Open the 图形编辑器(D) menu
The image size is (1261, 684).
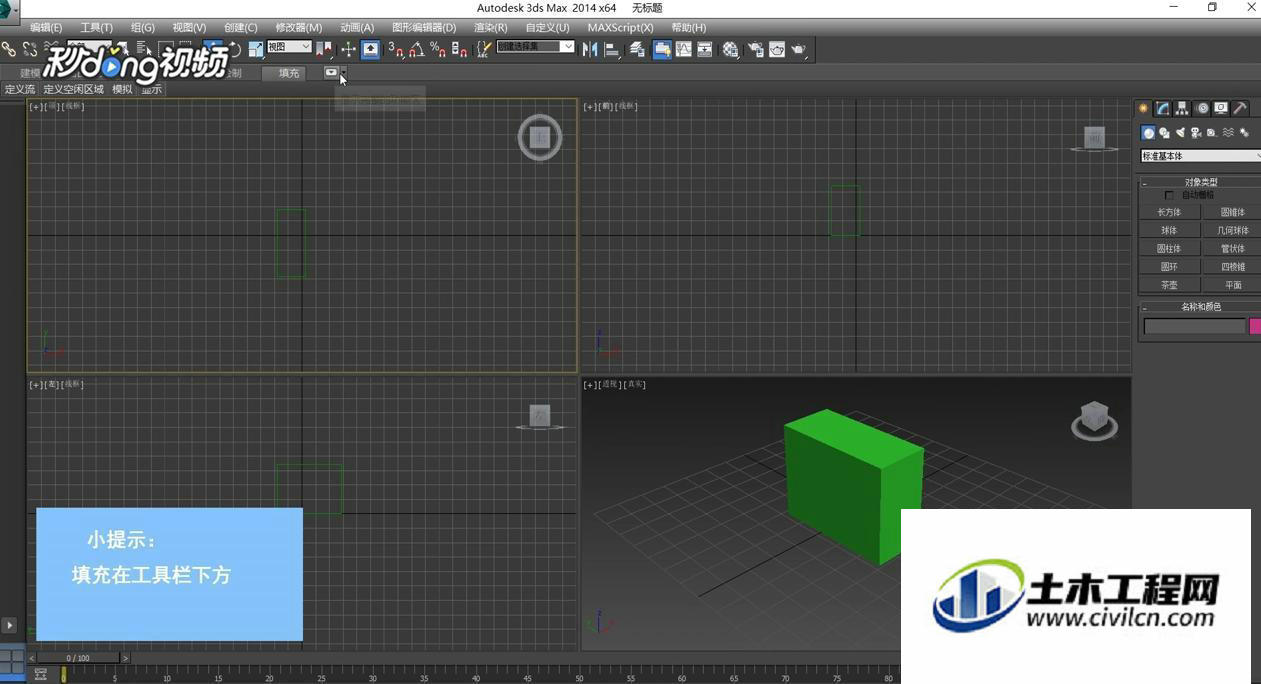424,27
